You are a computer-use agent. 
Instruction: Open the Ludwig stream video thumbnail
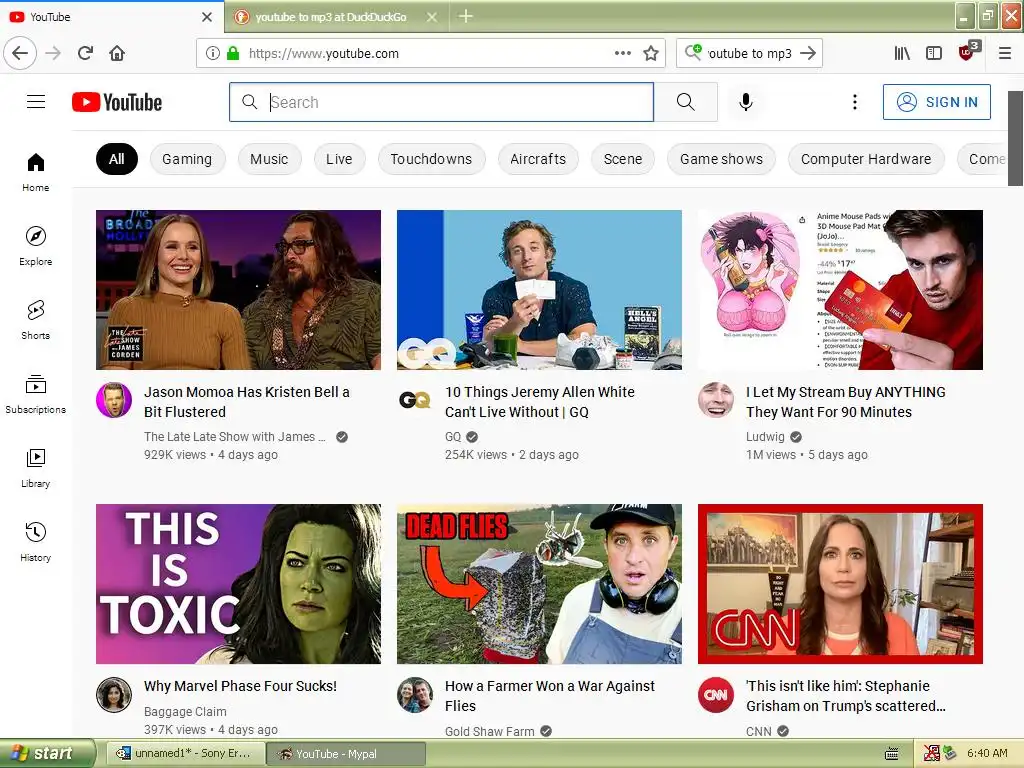click(840, 290)
